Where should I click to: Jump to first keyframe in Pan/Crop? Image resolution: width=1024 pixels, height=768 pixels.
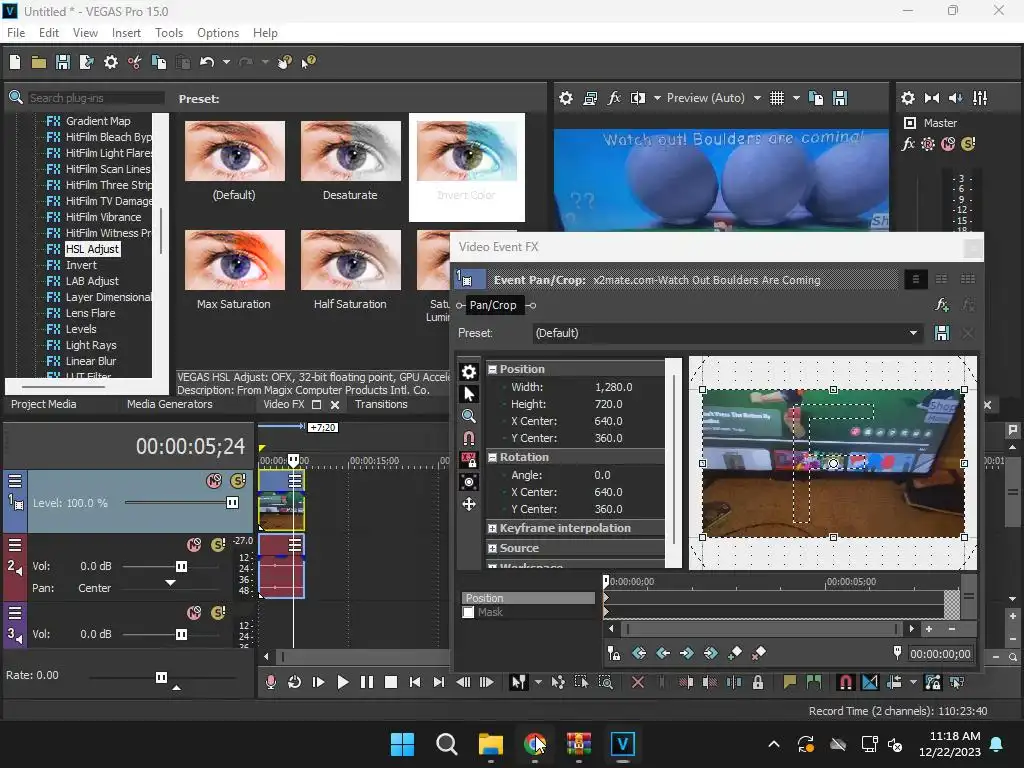click(x=639, y=652)
